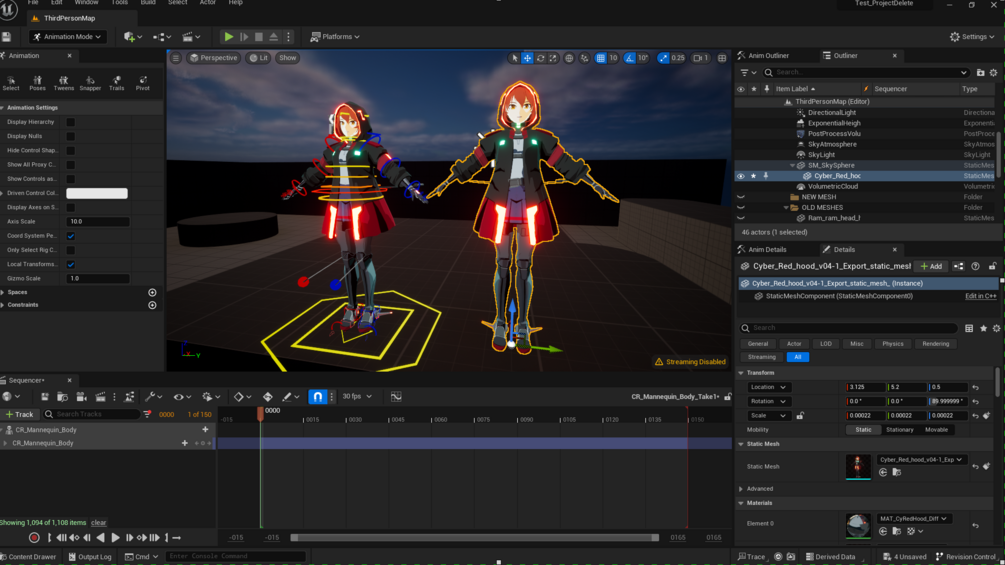This screenshot has height=565, width=1005.
Task: Select the Poses animation tool
Action: [37, 82]
